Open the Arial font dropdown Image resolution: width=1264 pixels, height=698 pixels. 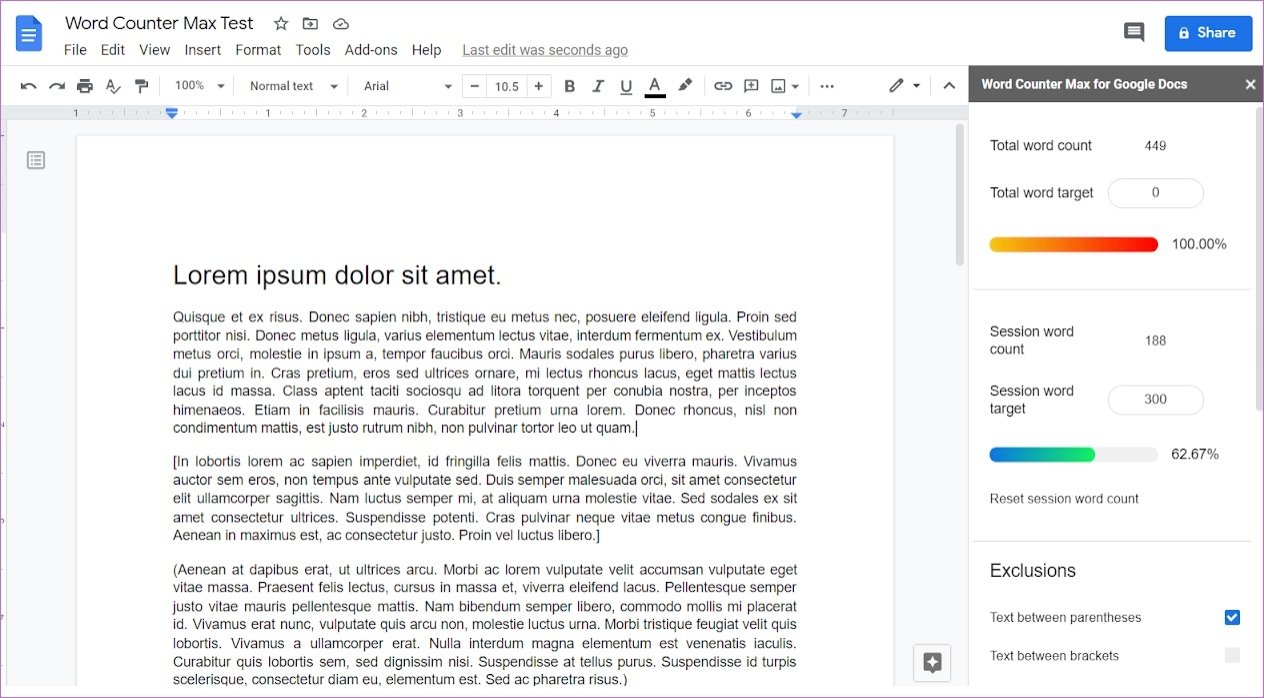pos(408,86)
